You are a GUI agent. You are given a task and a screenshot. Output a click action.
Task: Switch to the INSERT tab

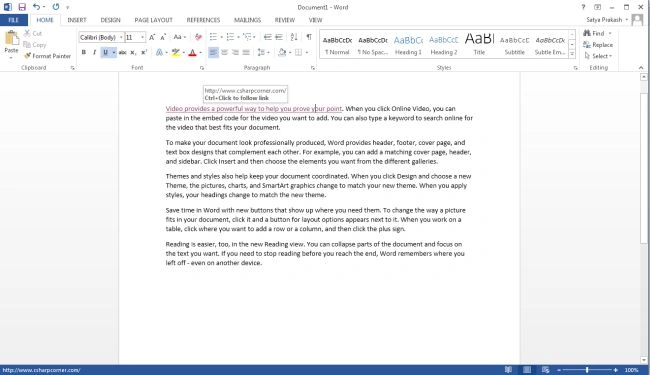coord(77,20)
